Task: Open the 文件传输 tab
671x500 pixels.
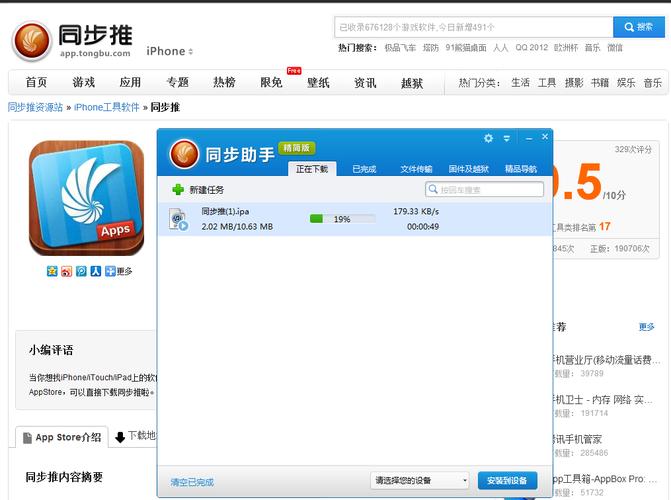Action: pyautogui.click(x=416, y=169)
